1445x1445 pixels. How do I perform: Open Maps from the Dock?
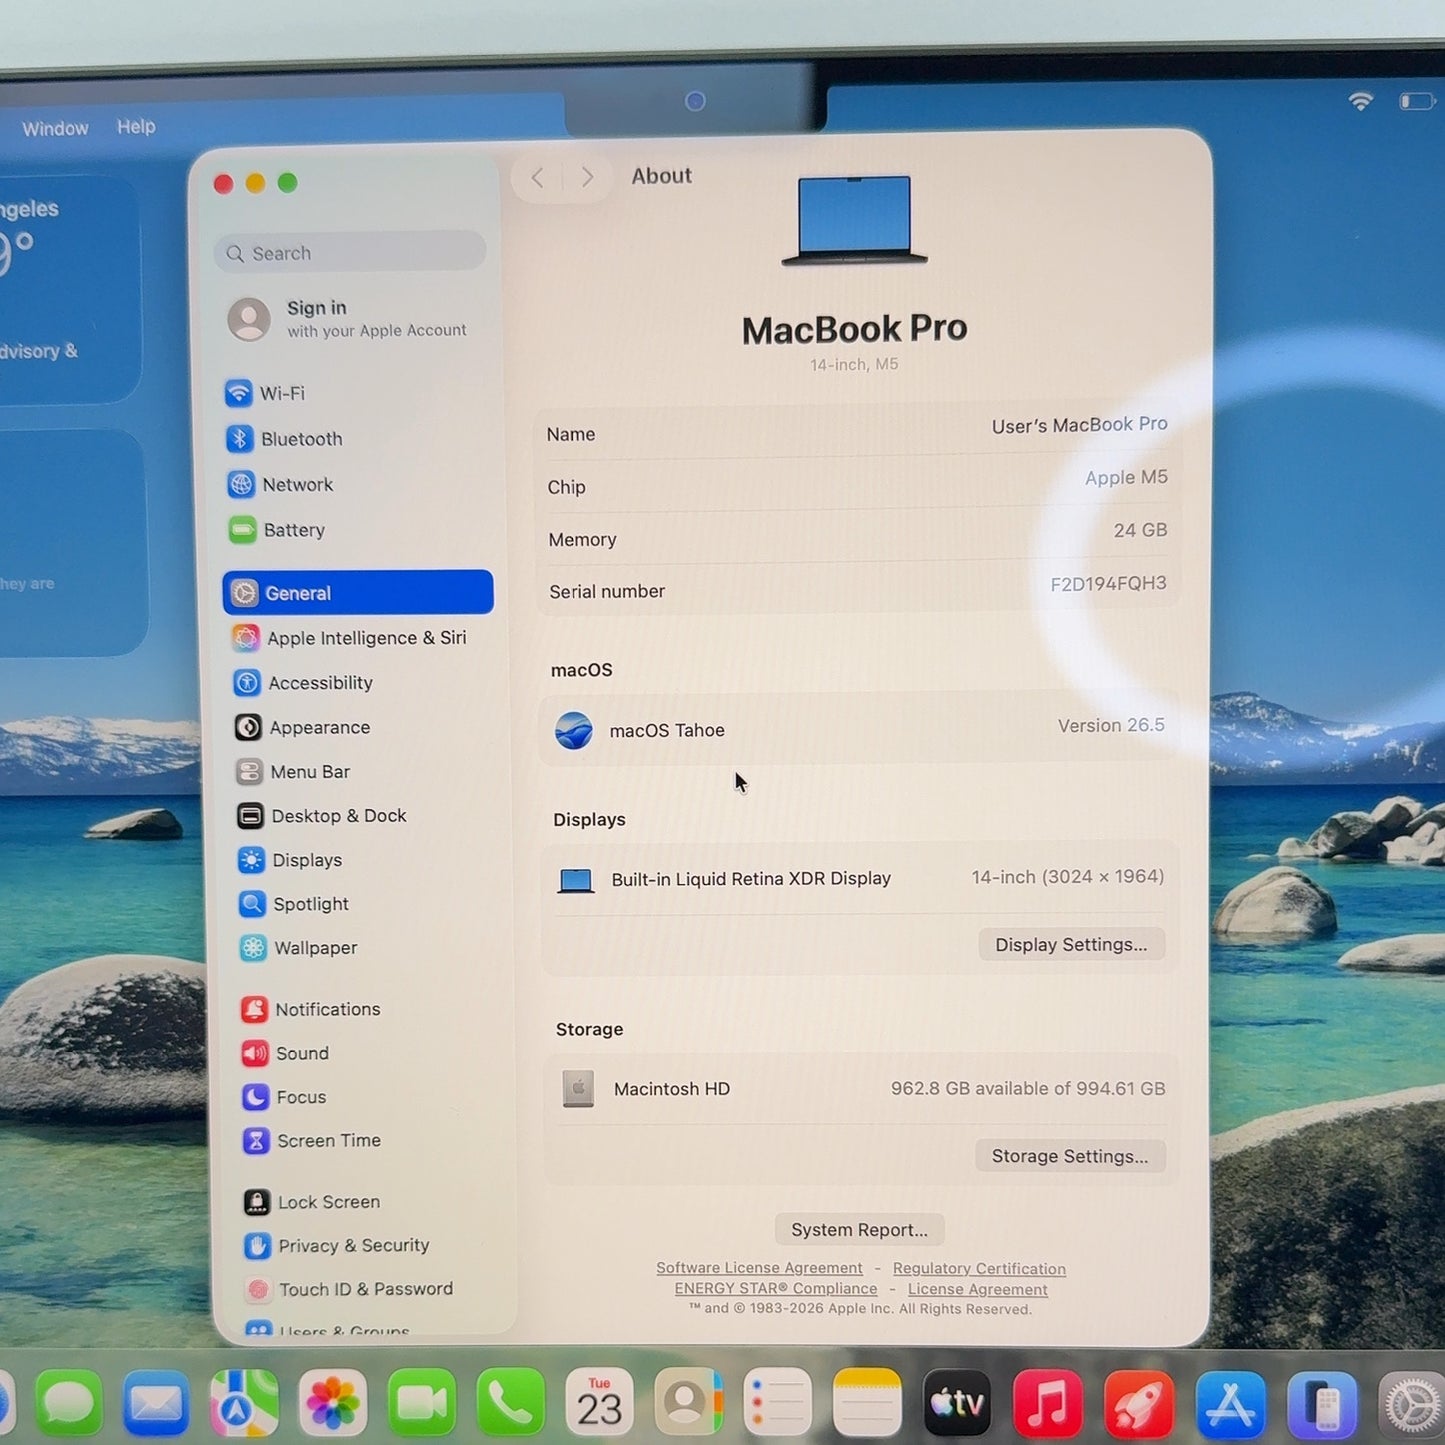coord(244,1403)
